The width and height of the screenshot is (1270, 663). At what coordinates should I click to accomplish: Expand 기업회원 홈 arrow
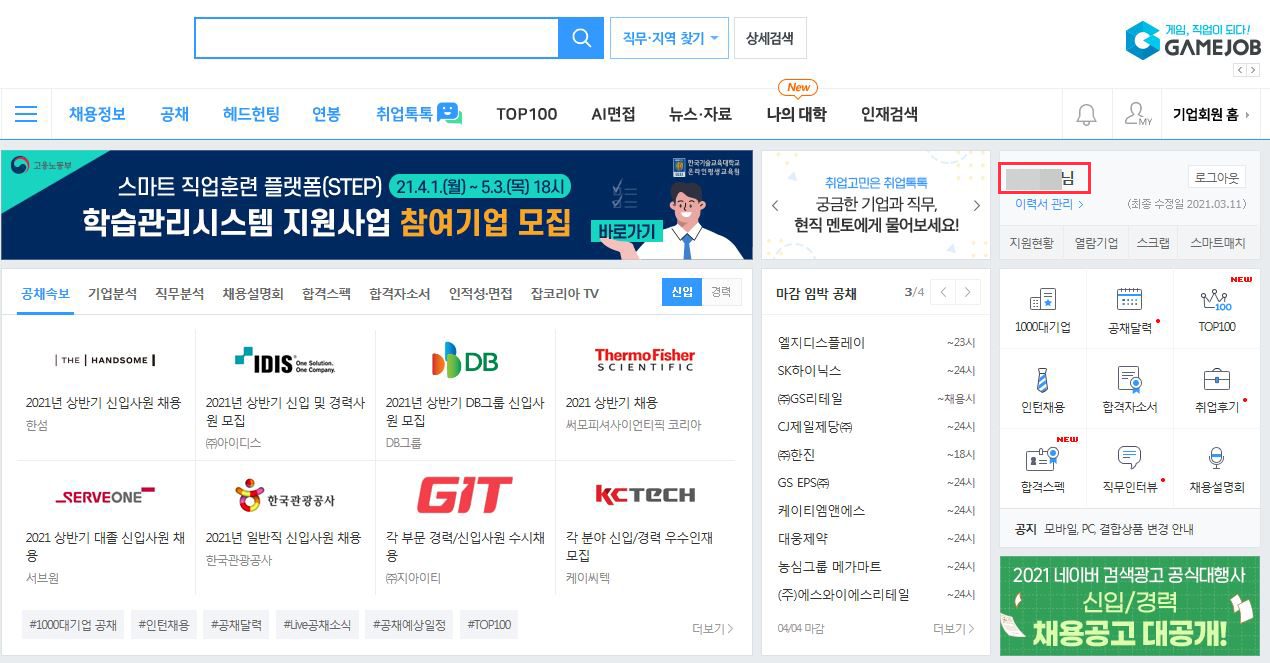coord(1246,115)
